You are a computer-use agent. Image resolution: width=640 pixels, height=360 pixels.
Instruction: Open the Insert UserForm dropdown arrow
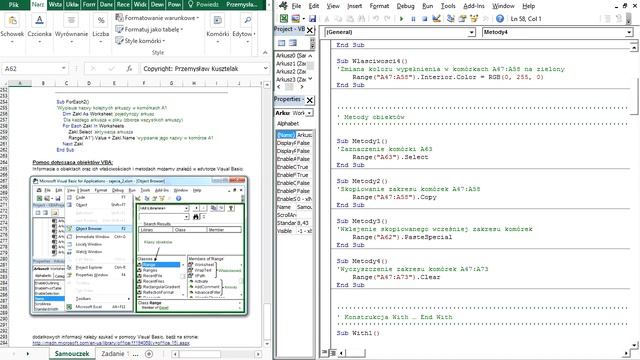point(303,19)
